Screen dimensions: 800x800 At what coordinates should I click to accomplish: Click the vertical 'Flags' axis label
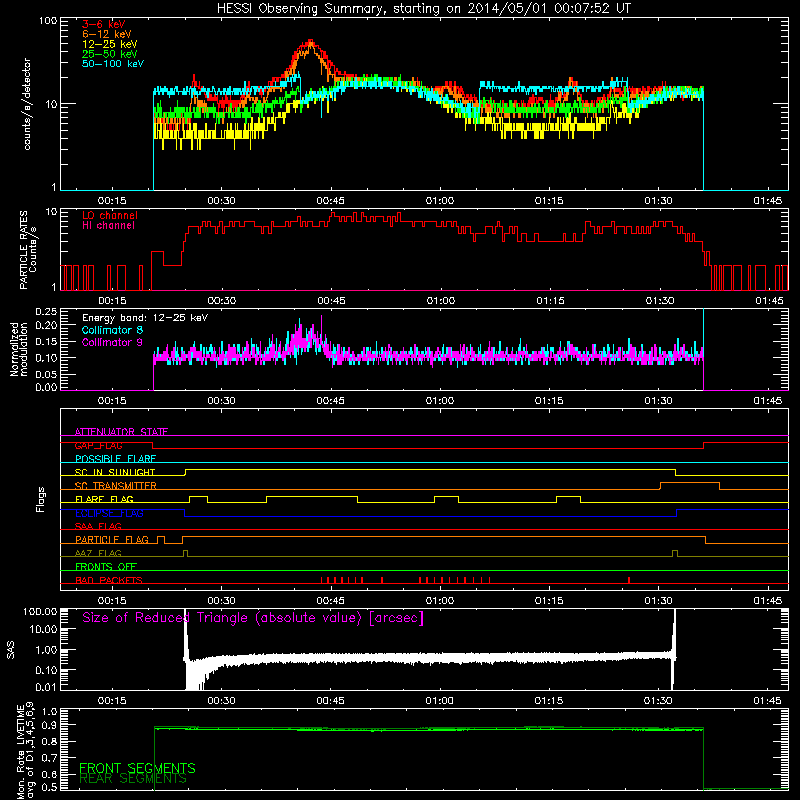point(41,499)
